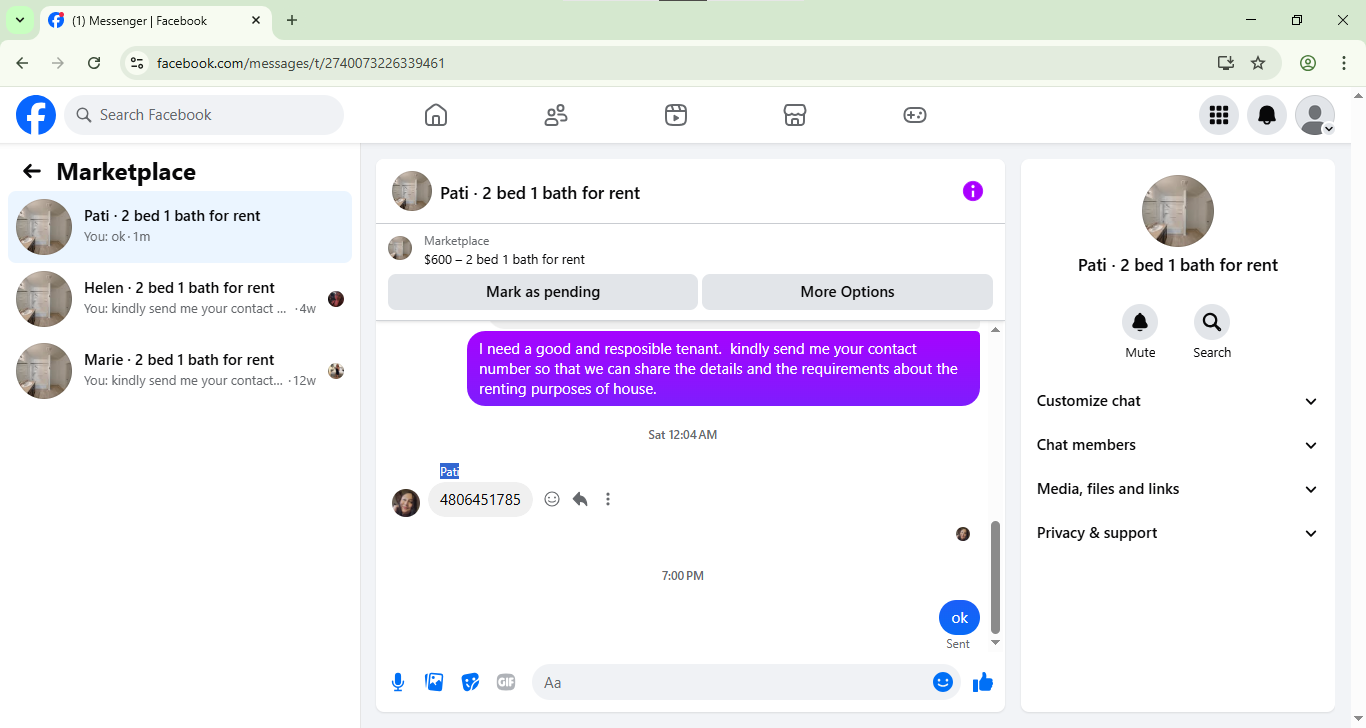Click the Mark as pending button
Viewport: 1366px width, 728px height.
pyautogui.click(x=543, y=292)
